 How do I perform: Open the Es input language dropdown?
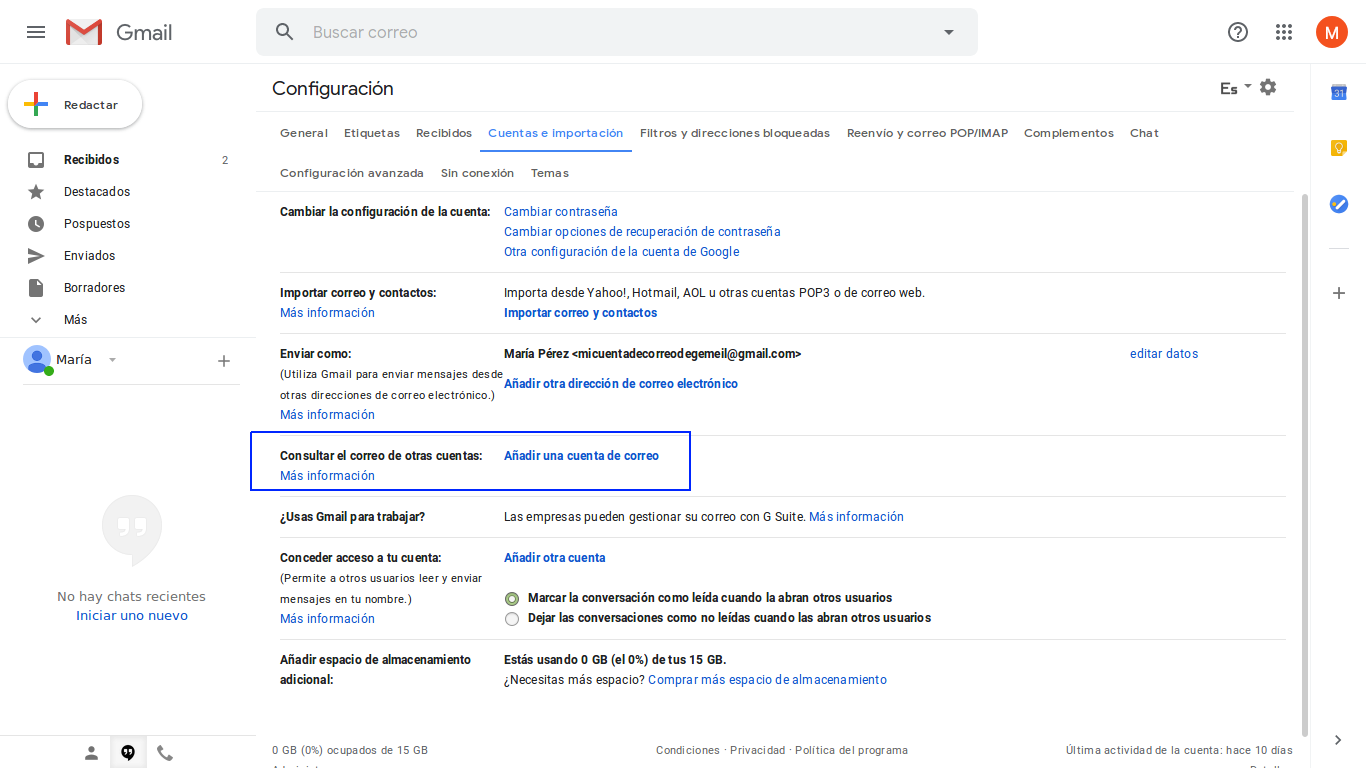pos(1235,88)
